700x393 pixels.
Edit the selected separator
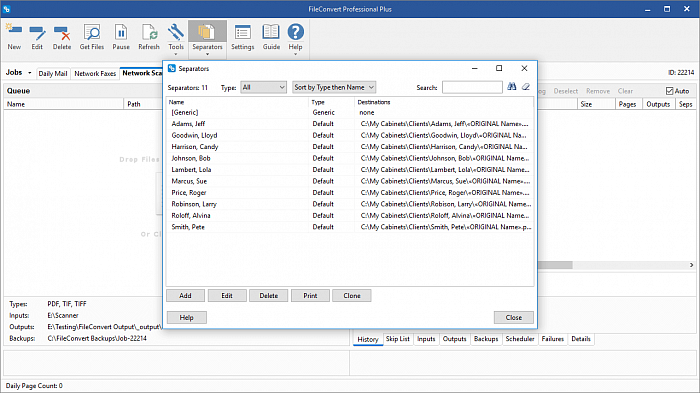click(227, 296)
